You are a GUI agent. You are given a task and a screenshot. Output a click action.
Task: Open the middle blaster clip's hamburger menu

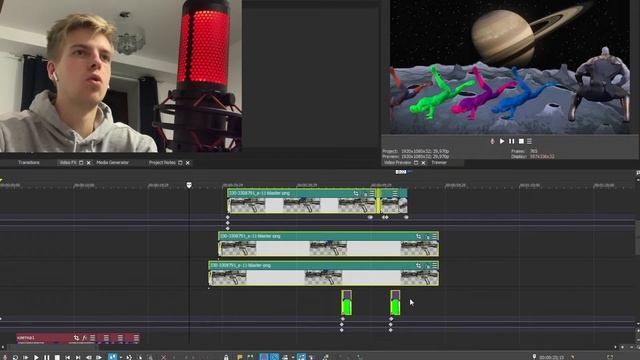coord(435,236)
